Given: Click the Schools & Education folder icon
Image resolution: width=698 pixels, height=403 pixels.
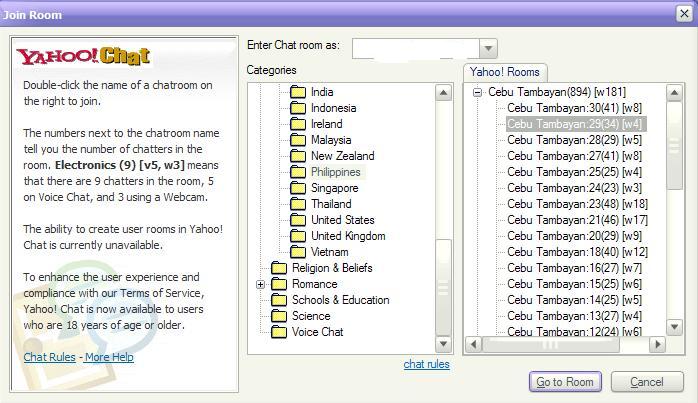Looking at the screenshot, I should pos(278,300).
